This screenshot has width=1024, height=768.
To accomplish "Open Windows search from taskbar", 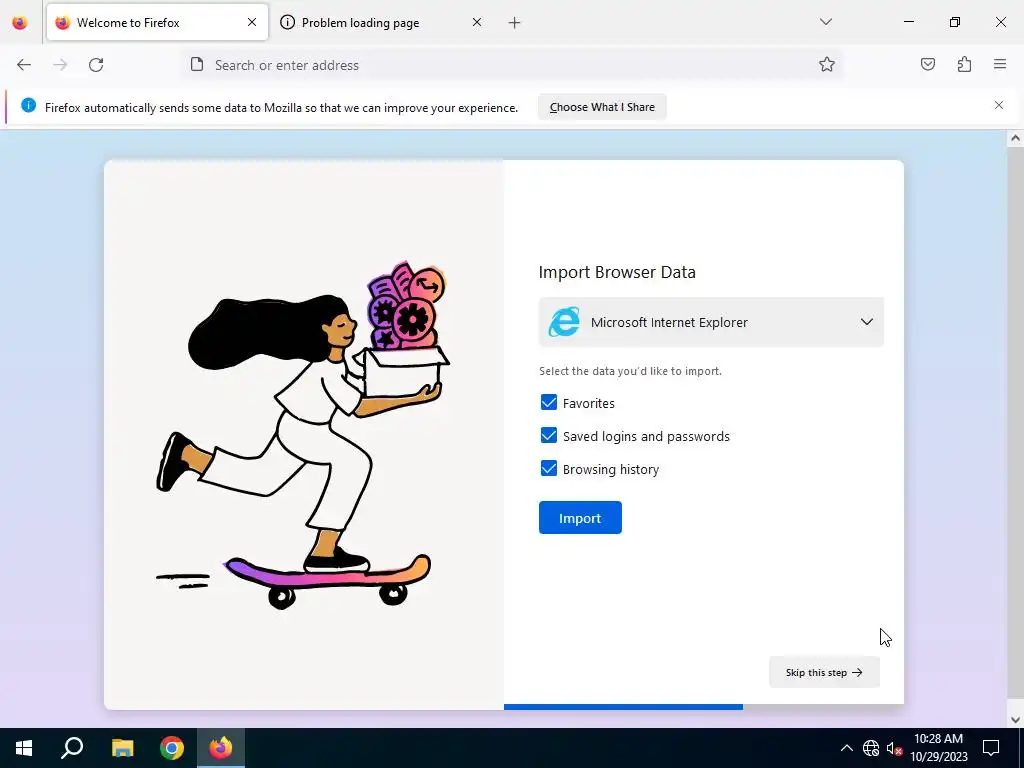I will pos(72,748).
